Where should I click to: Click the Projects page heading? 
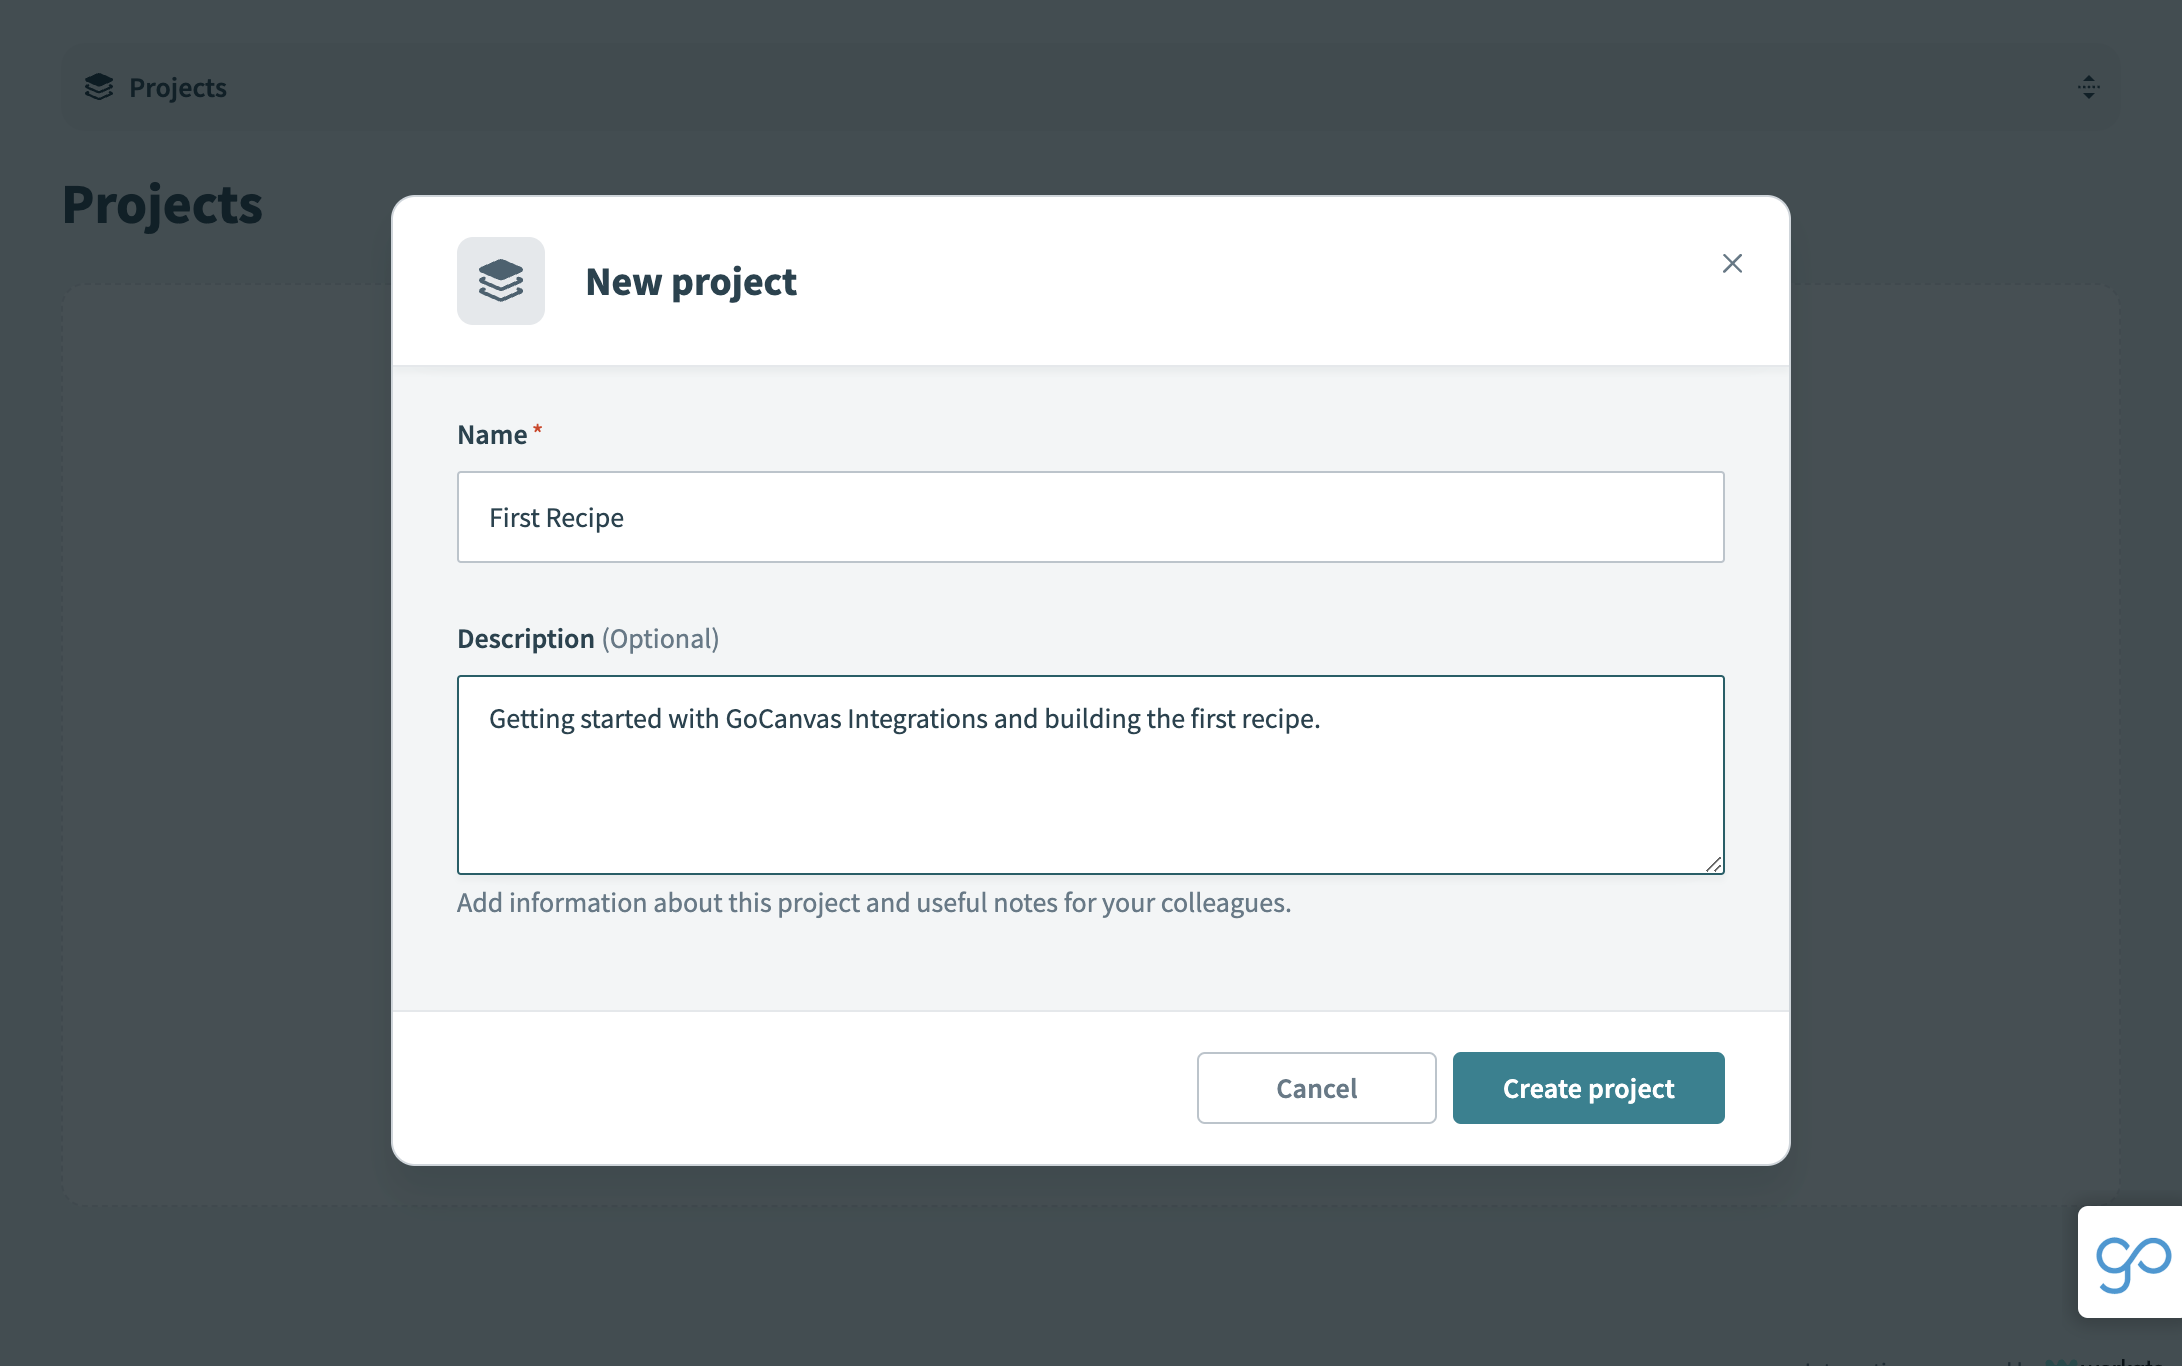(162, 205)
